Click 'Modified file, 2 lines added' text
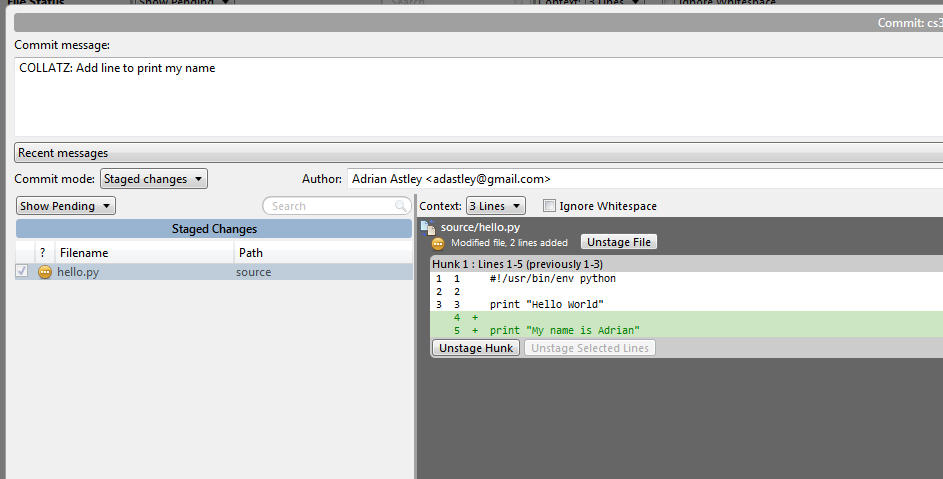Screen dimensions: 943x479 pos(509,243)
